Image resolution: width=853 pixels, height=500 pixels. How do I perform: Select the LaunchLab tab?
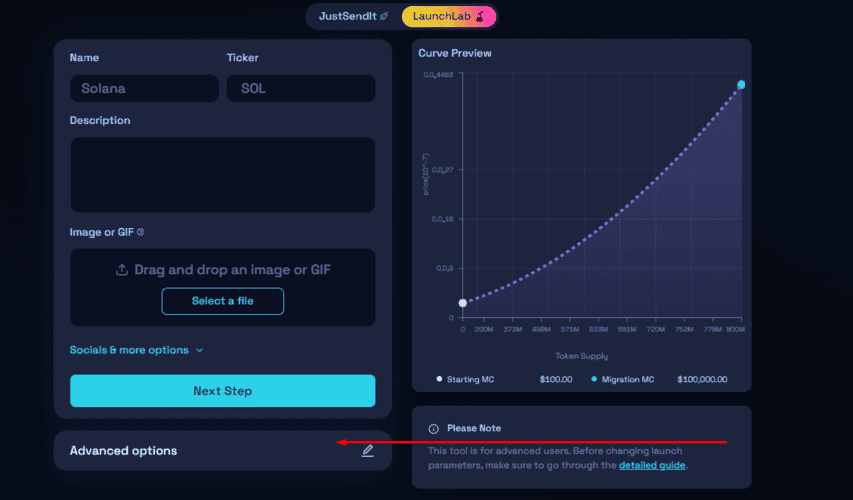click(x=449, y=16)
